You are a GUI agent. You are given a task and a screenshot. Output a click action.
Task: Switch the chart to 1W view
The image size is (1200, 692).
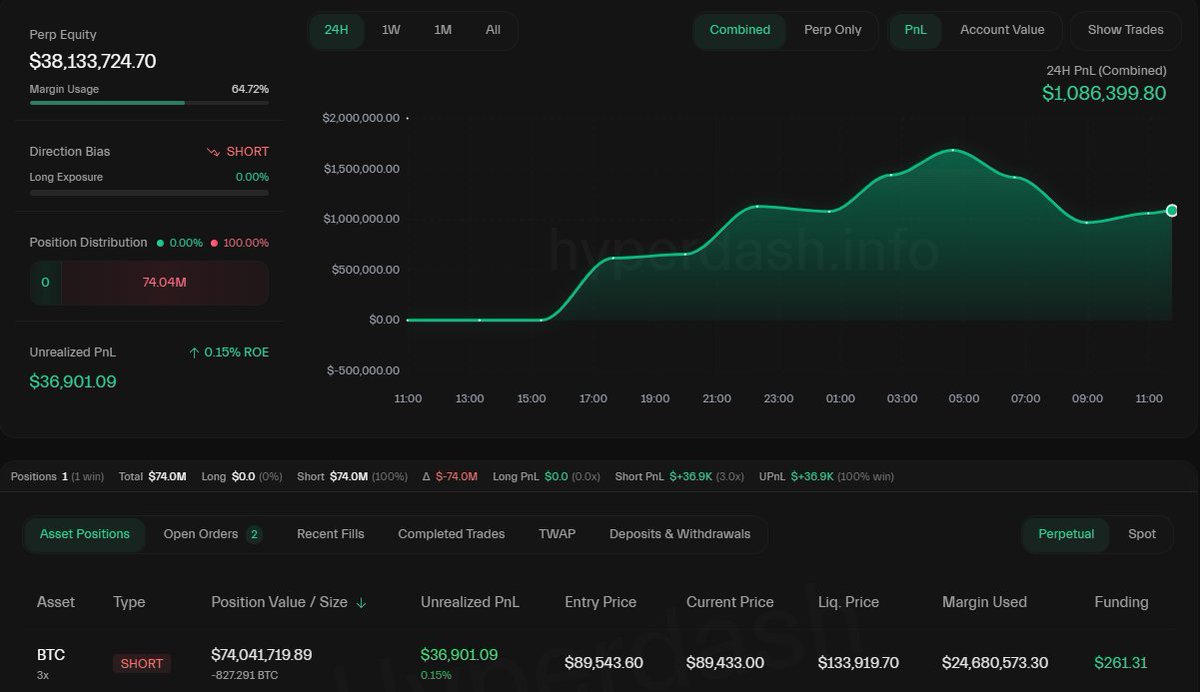pos(391,30)
